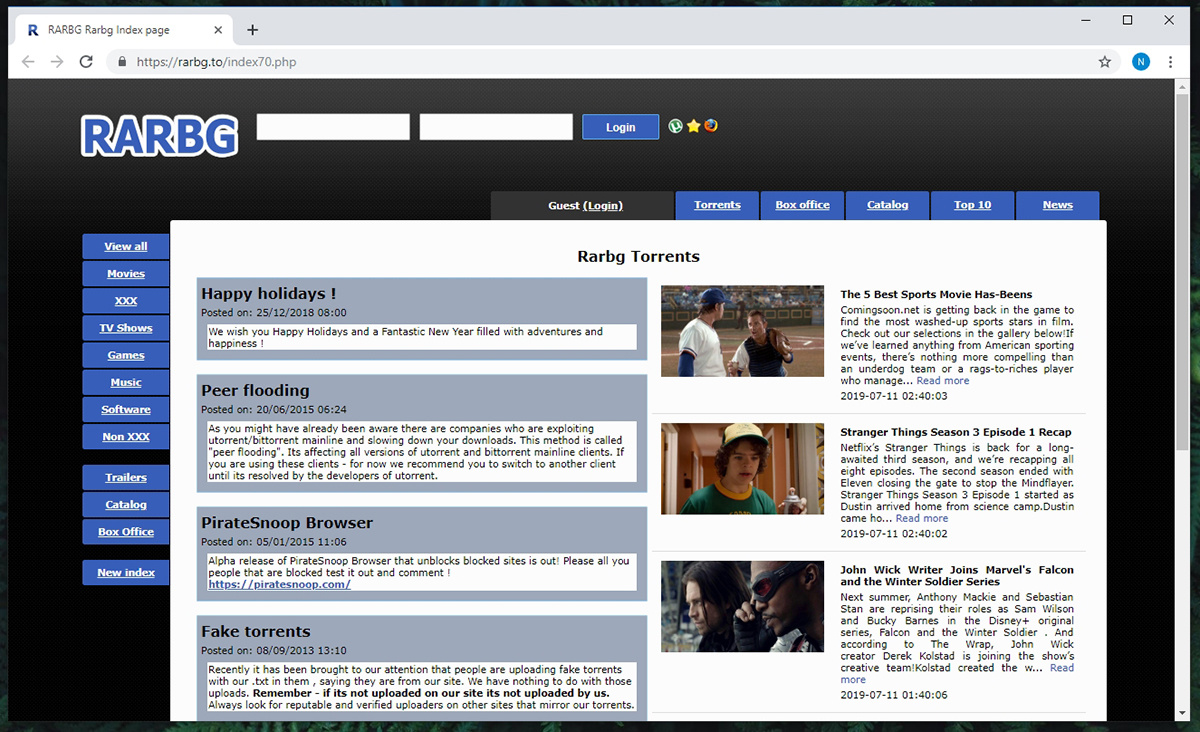The width and height of the screenshot is (1200, 732).
Task: Click the scrollbar up arrow
Action: [x=1182, y=87]
